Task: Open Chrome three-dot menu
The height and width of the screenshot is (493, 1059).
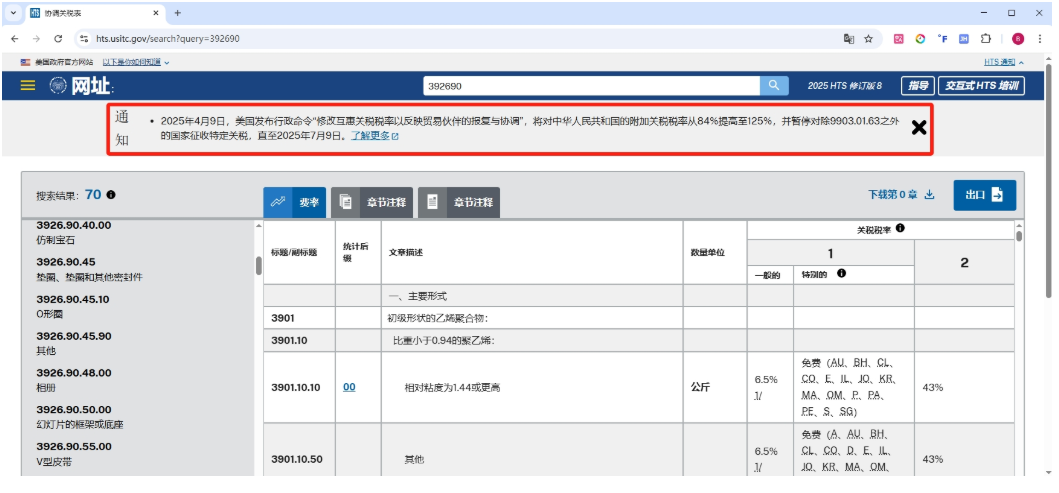Action: 1040,39
